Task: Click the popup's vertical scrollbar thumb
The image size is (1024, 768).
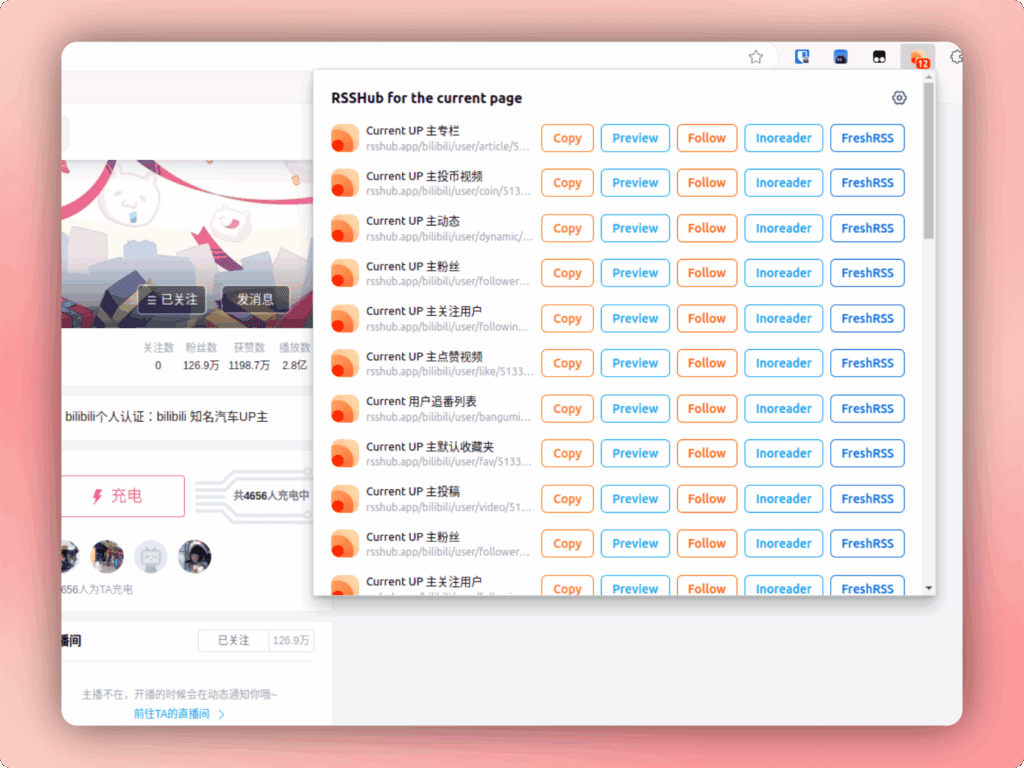Action: coord(929,161)
